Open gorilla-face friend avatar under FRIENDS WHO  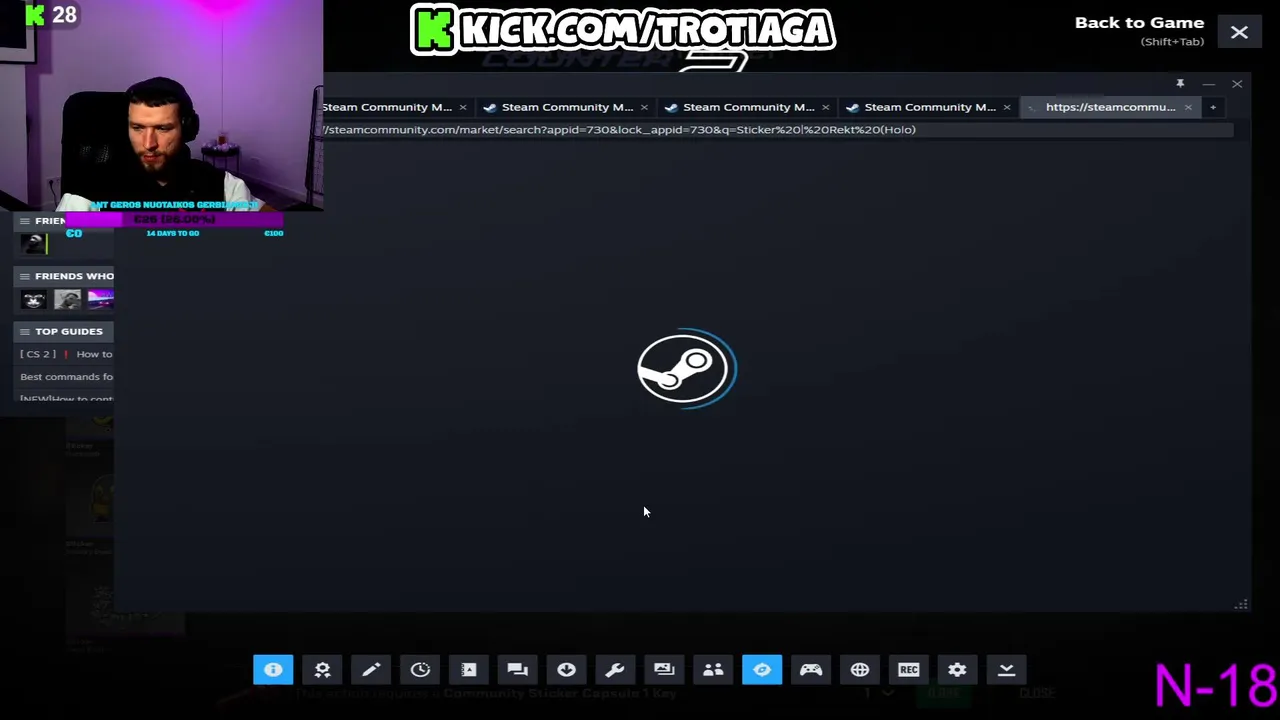34,299
